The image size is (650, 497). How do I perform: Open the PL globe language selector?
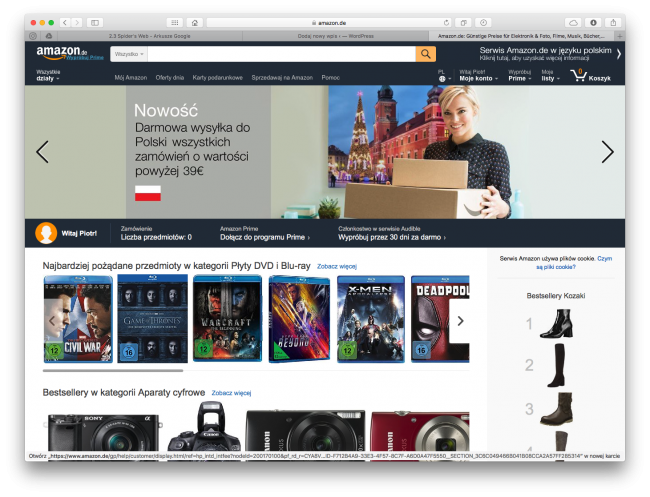[444, 75]
